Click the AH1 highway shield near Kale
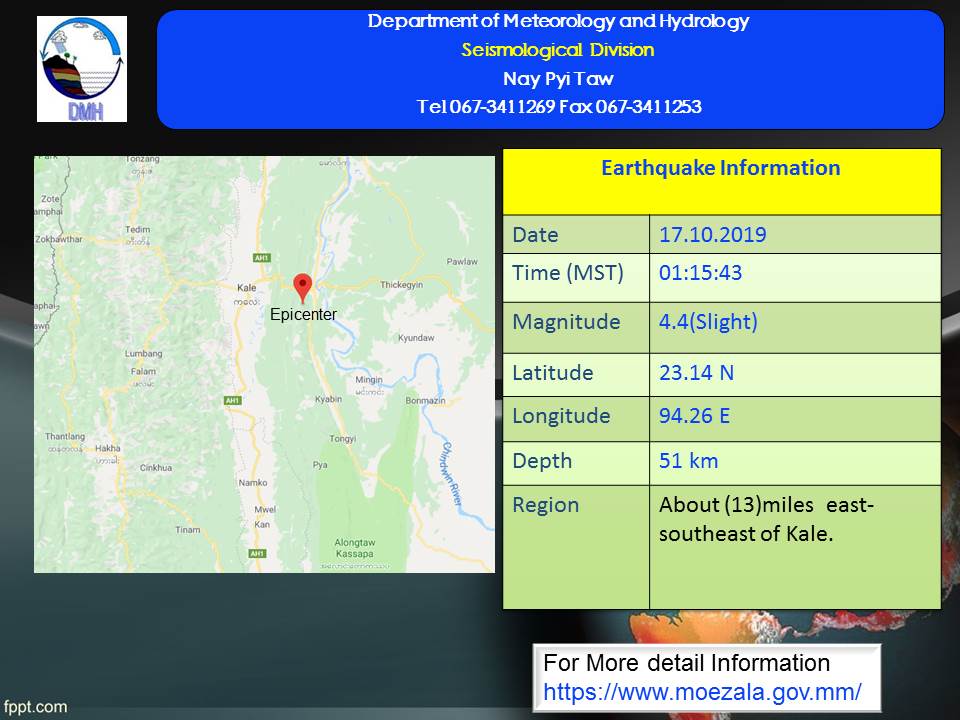Image resolution: width=960 pixels, height=720 pixels. 261,258
